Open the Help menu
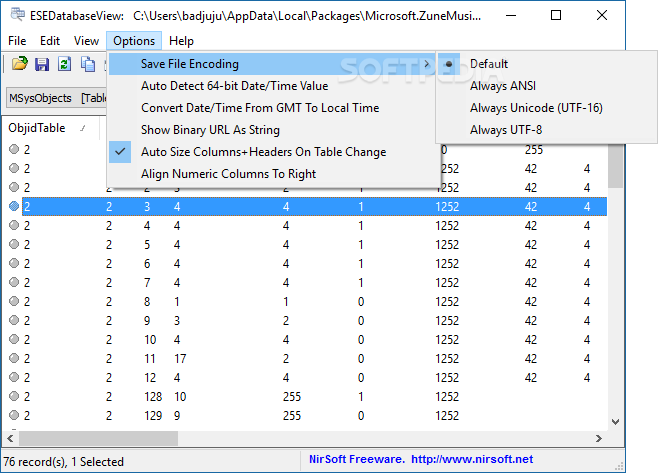This screenshot has height=473, width=658. pyautogui.click(x=181, y=41)
